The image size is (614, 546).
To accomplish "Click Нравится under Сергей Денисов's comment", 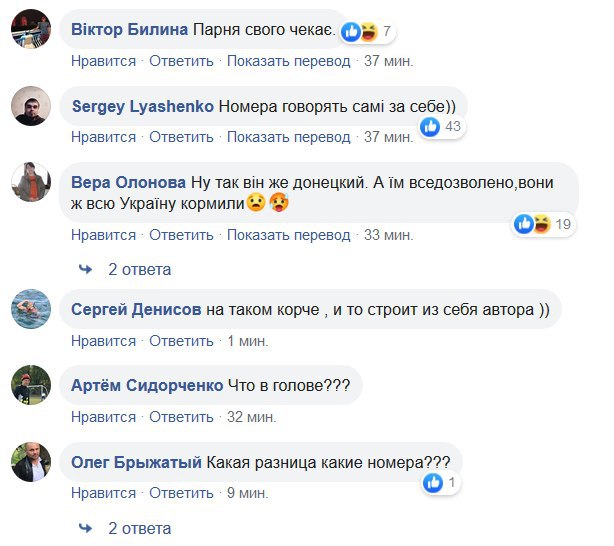I will (103, 341).
